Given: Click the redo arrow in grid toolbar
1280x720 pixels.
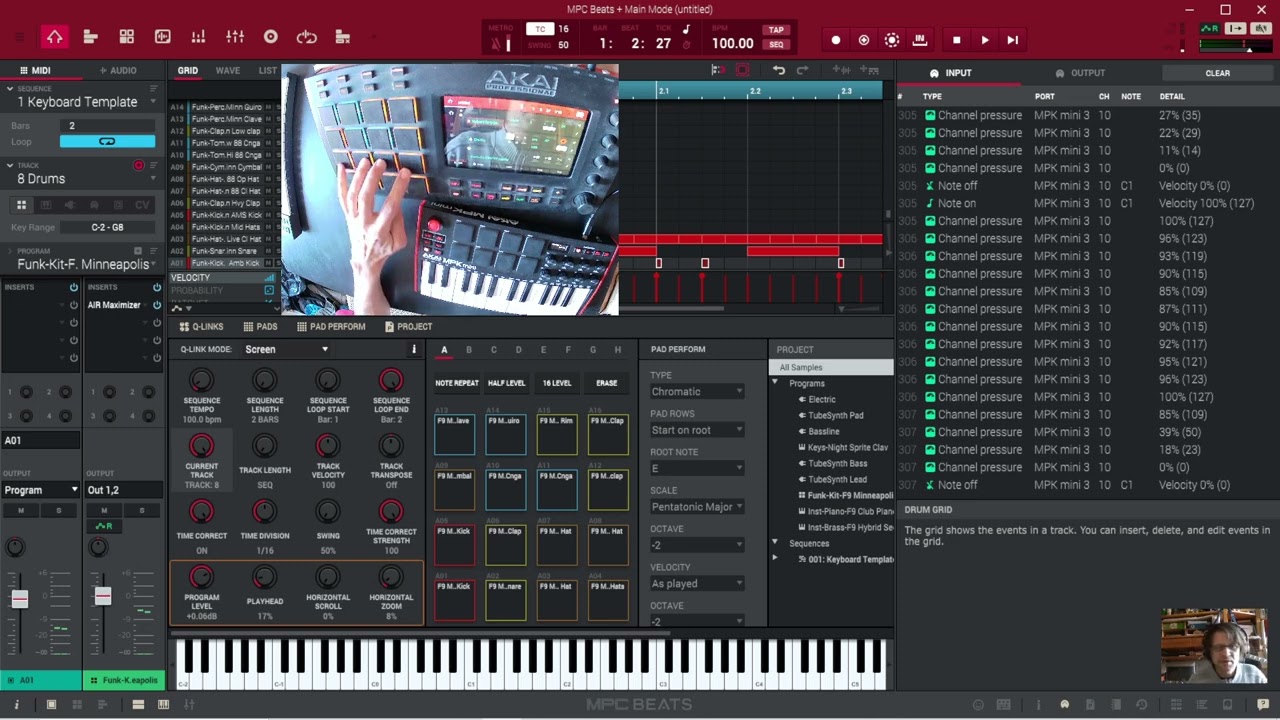Looking at the screenshot, I should pos(802,70).
